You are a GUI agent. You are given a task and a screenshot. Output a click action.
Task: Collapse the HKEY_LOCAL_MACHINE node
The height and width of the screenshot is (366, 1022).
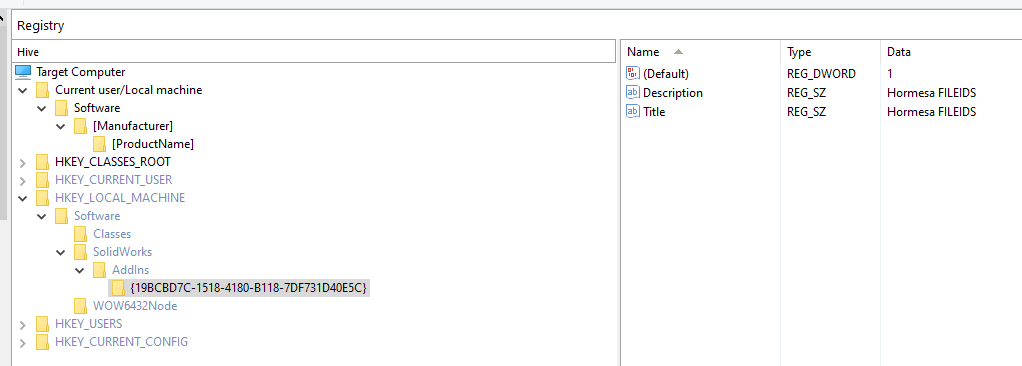(23, 198)
